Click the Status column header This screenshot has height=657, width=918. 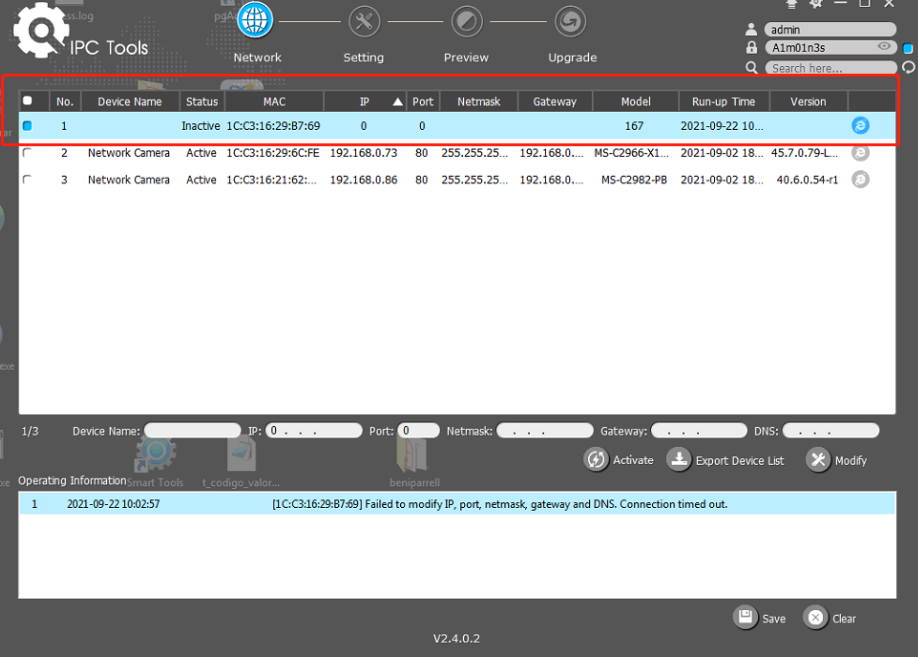coord(202,102)
